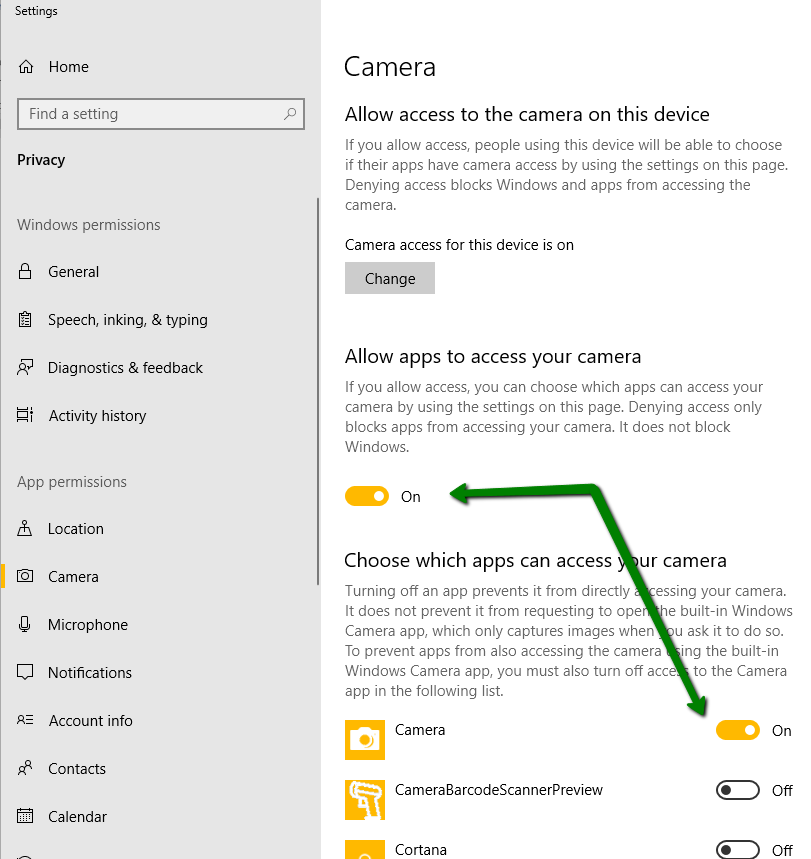Enable camera for CameraBarcodeScannerPreview

[x=738, y=790]
